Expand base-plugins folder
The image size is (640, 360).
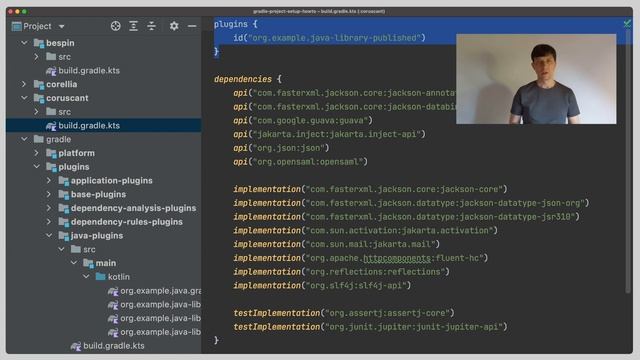pos(49,194)
